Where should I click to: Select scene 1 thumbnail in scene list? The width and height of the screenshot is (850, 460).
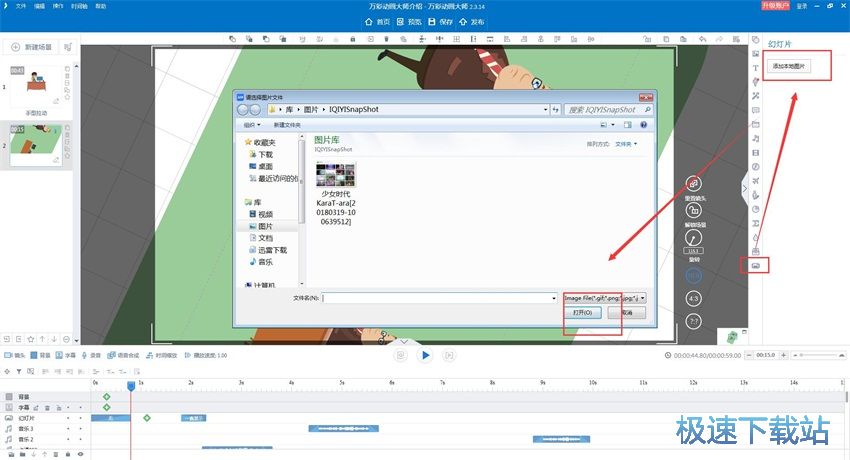pos(36,86)
